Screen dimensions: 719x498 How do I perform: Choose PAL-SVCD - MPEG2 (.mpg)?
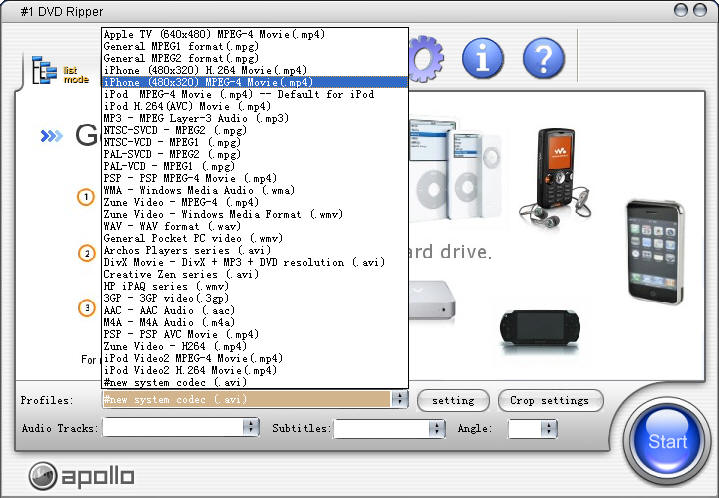tap(254, 154)
